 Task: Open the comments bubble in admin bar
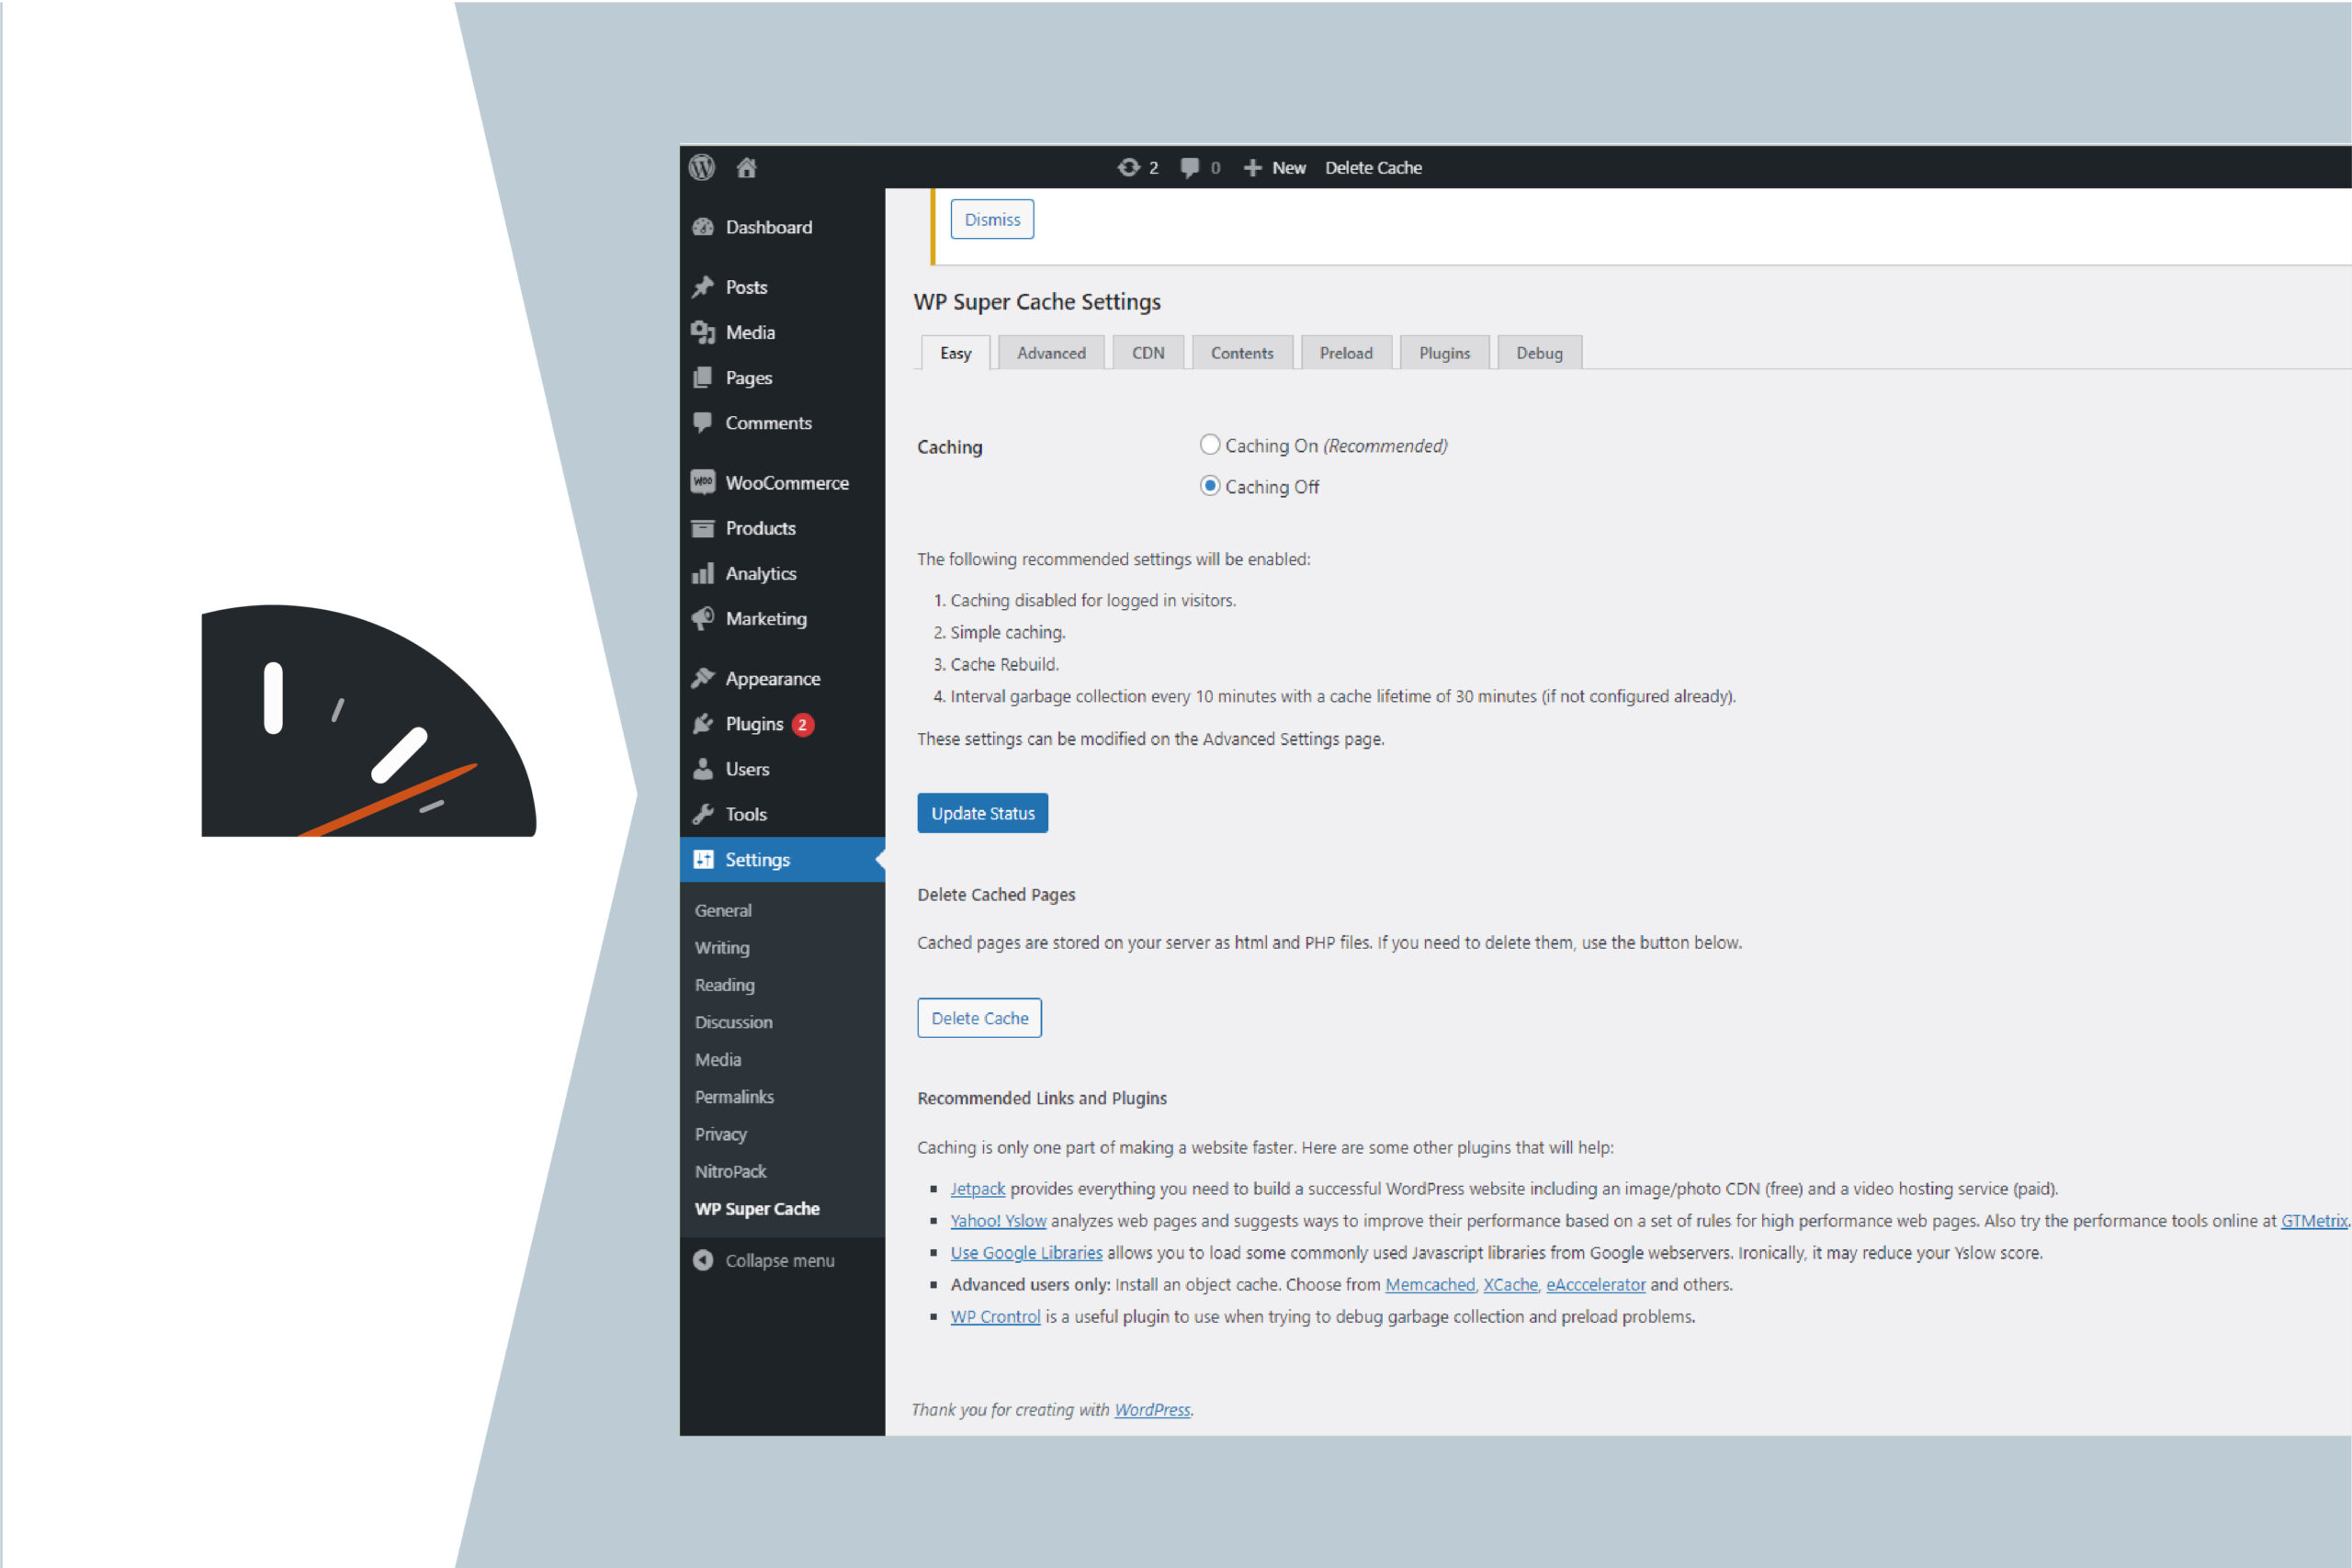click(x=1189, y=167)
